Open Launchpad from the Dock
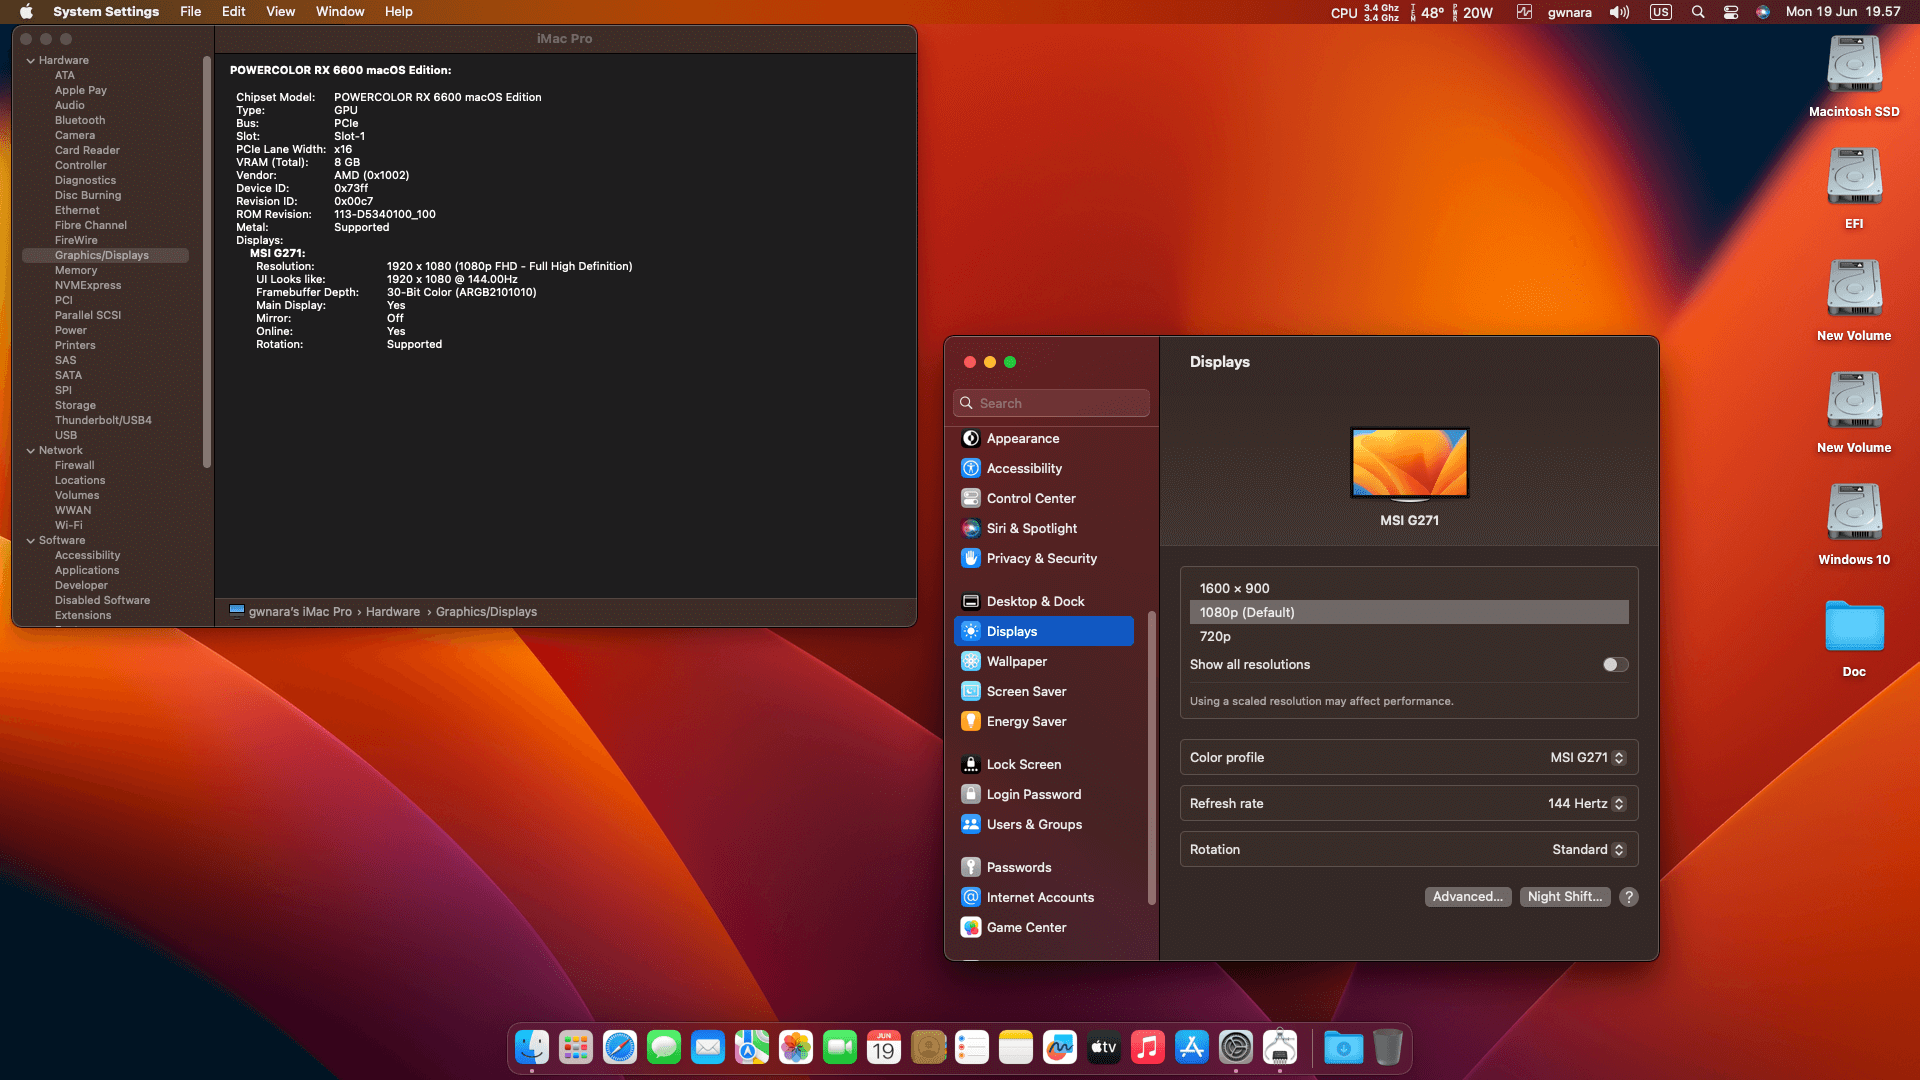The image size is (1920, 1080). click(x=575, y=1047)
